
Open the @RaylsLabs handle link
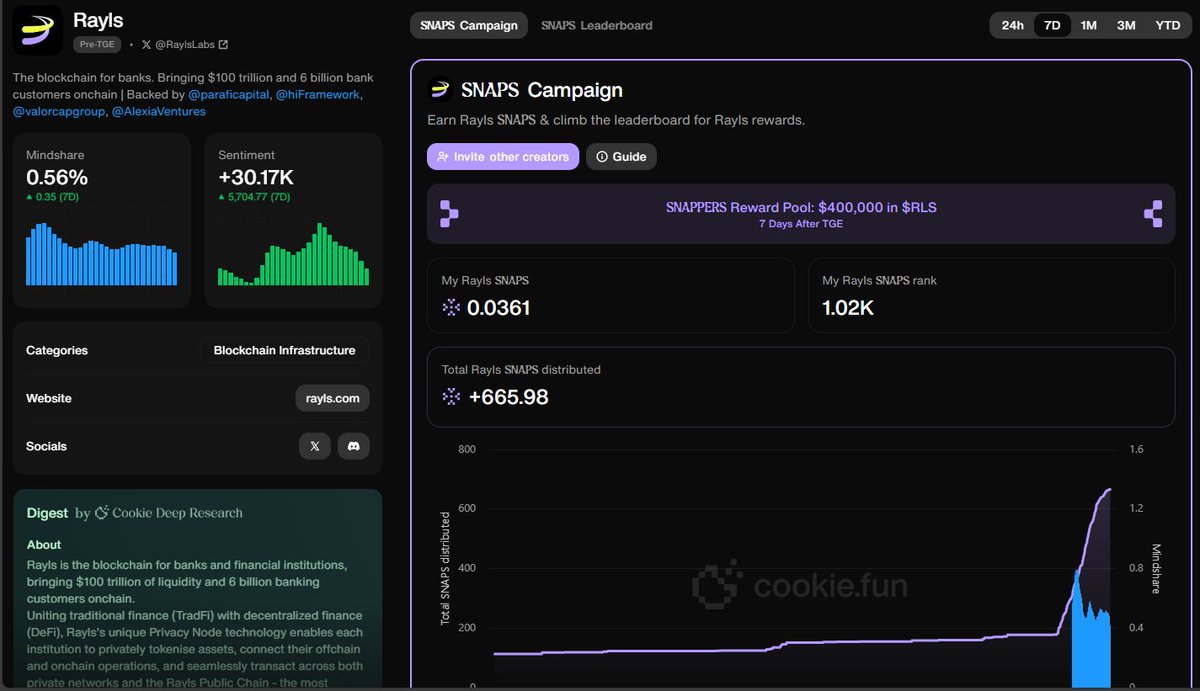tap(187, 44)
